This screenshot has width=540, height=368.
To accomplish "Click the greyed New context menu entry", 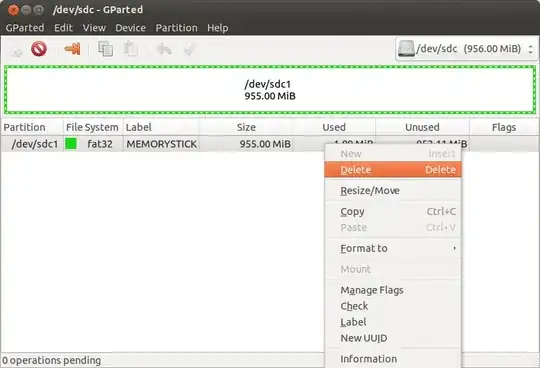I will [x=393, y=154].
